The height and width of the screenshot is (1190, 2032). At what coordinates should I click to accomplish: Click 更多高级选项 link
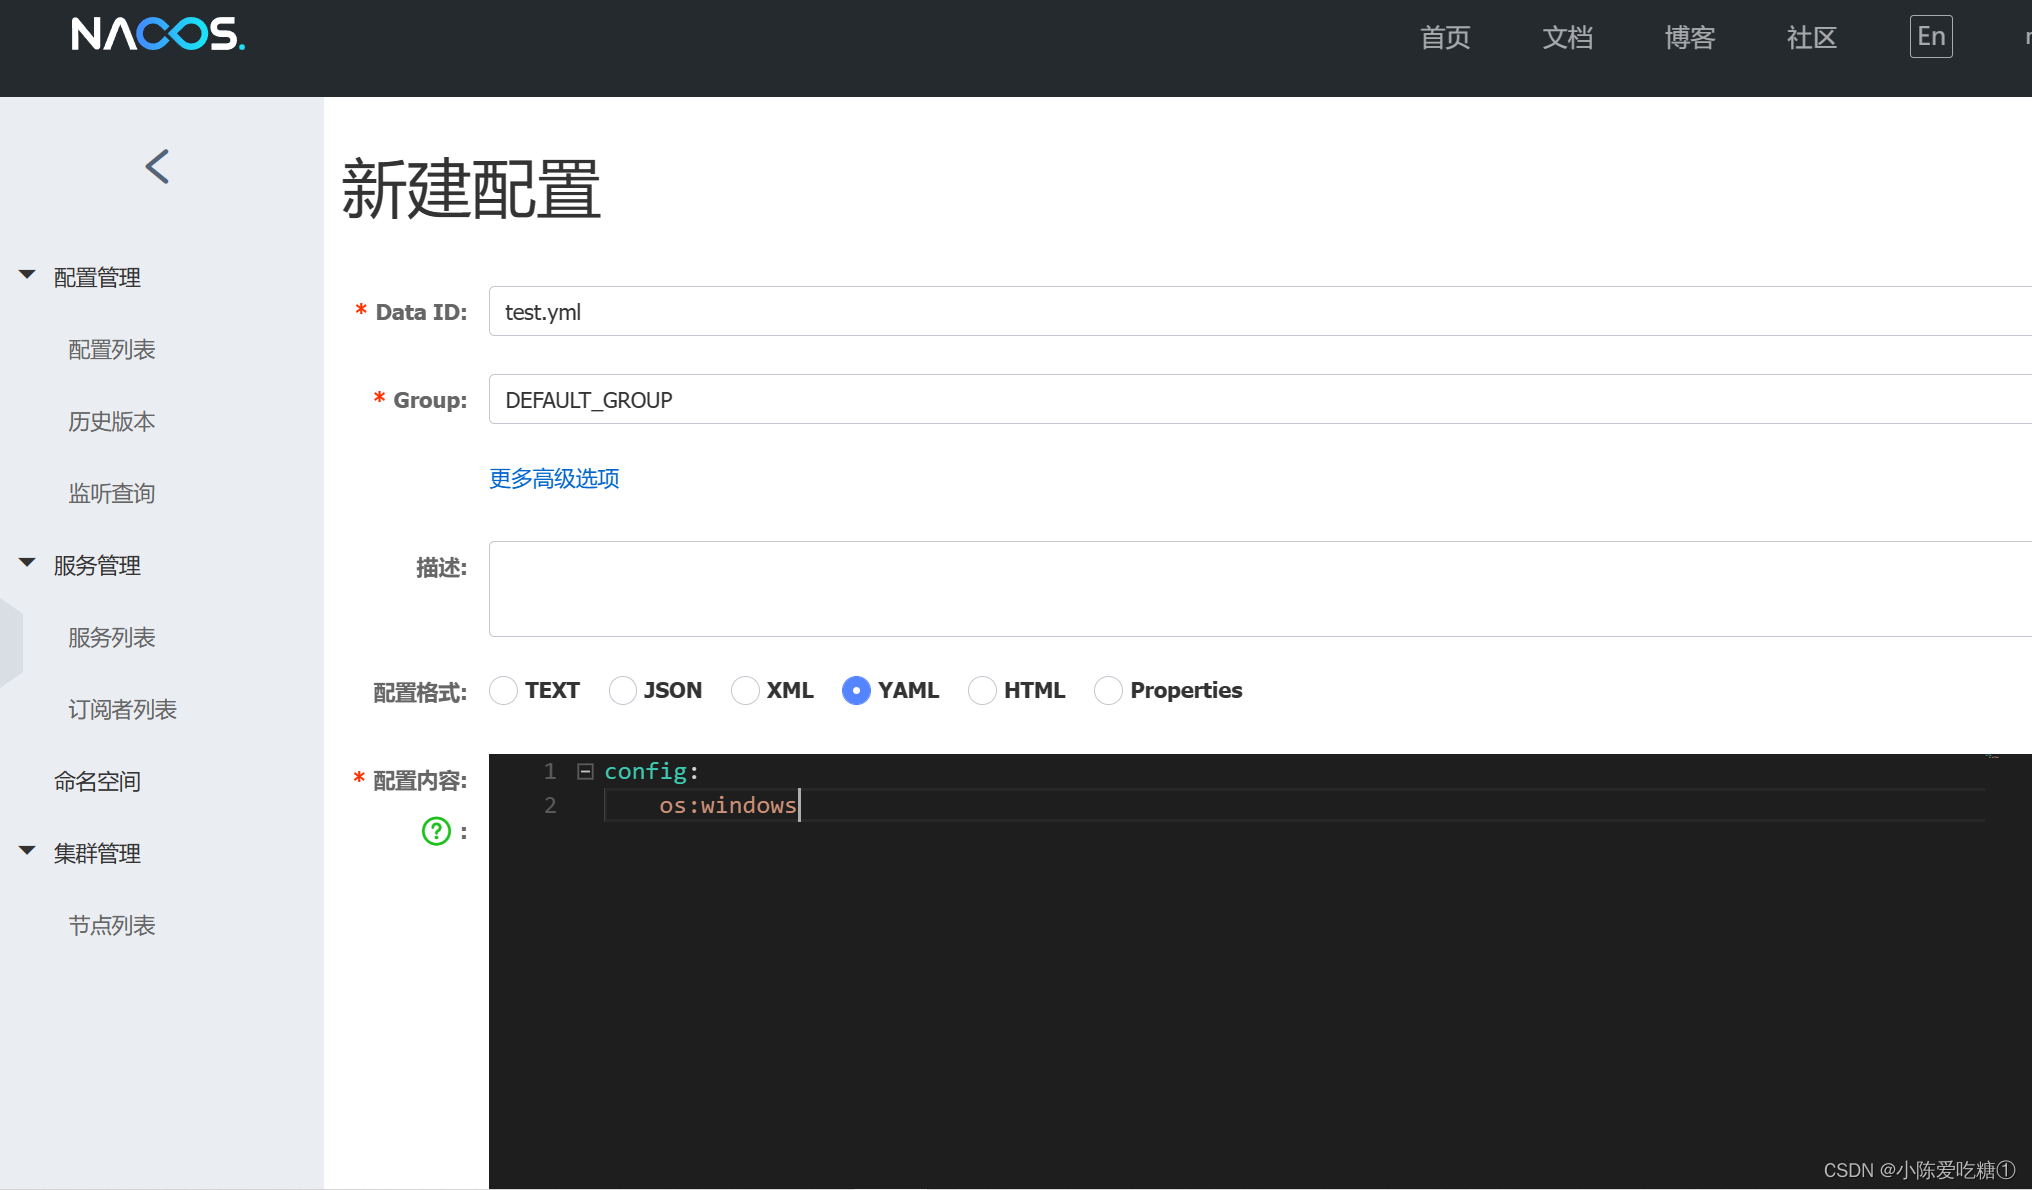click(x=554, y=478)
